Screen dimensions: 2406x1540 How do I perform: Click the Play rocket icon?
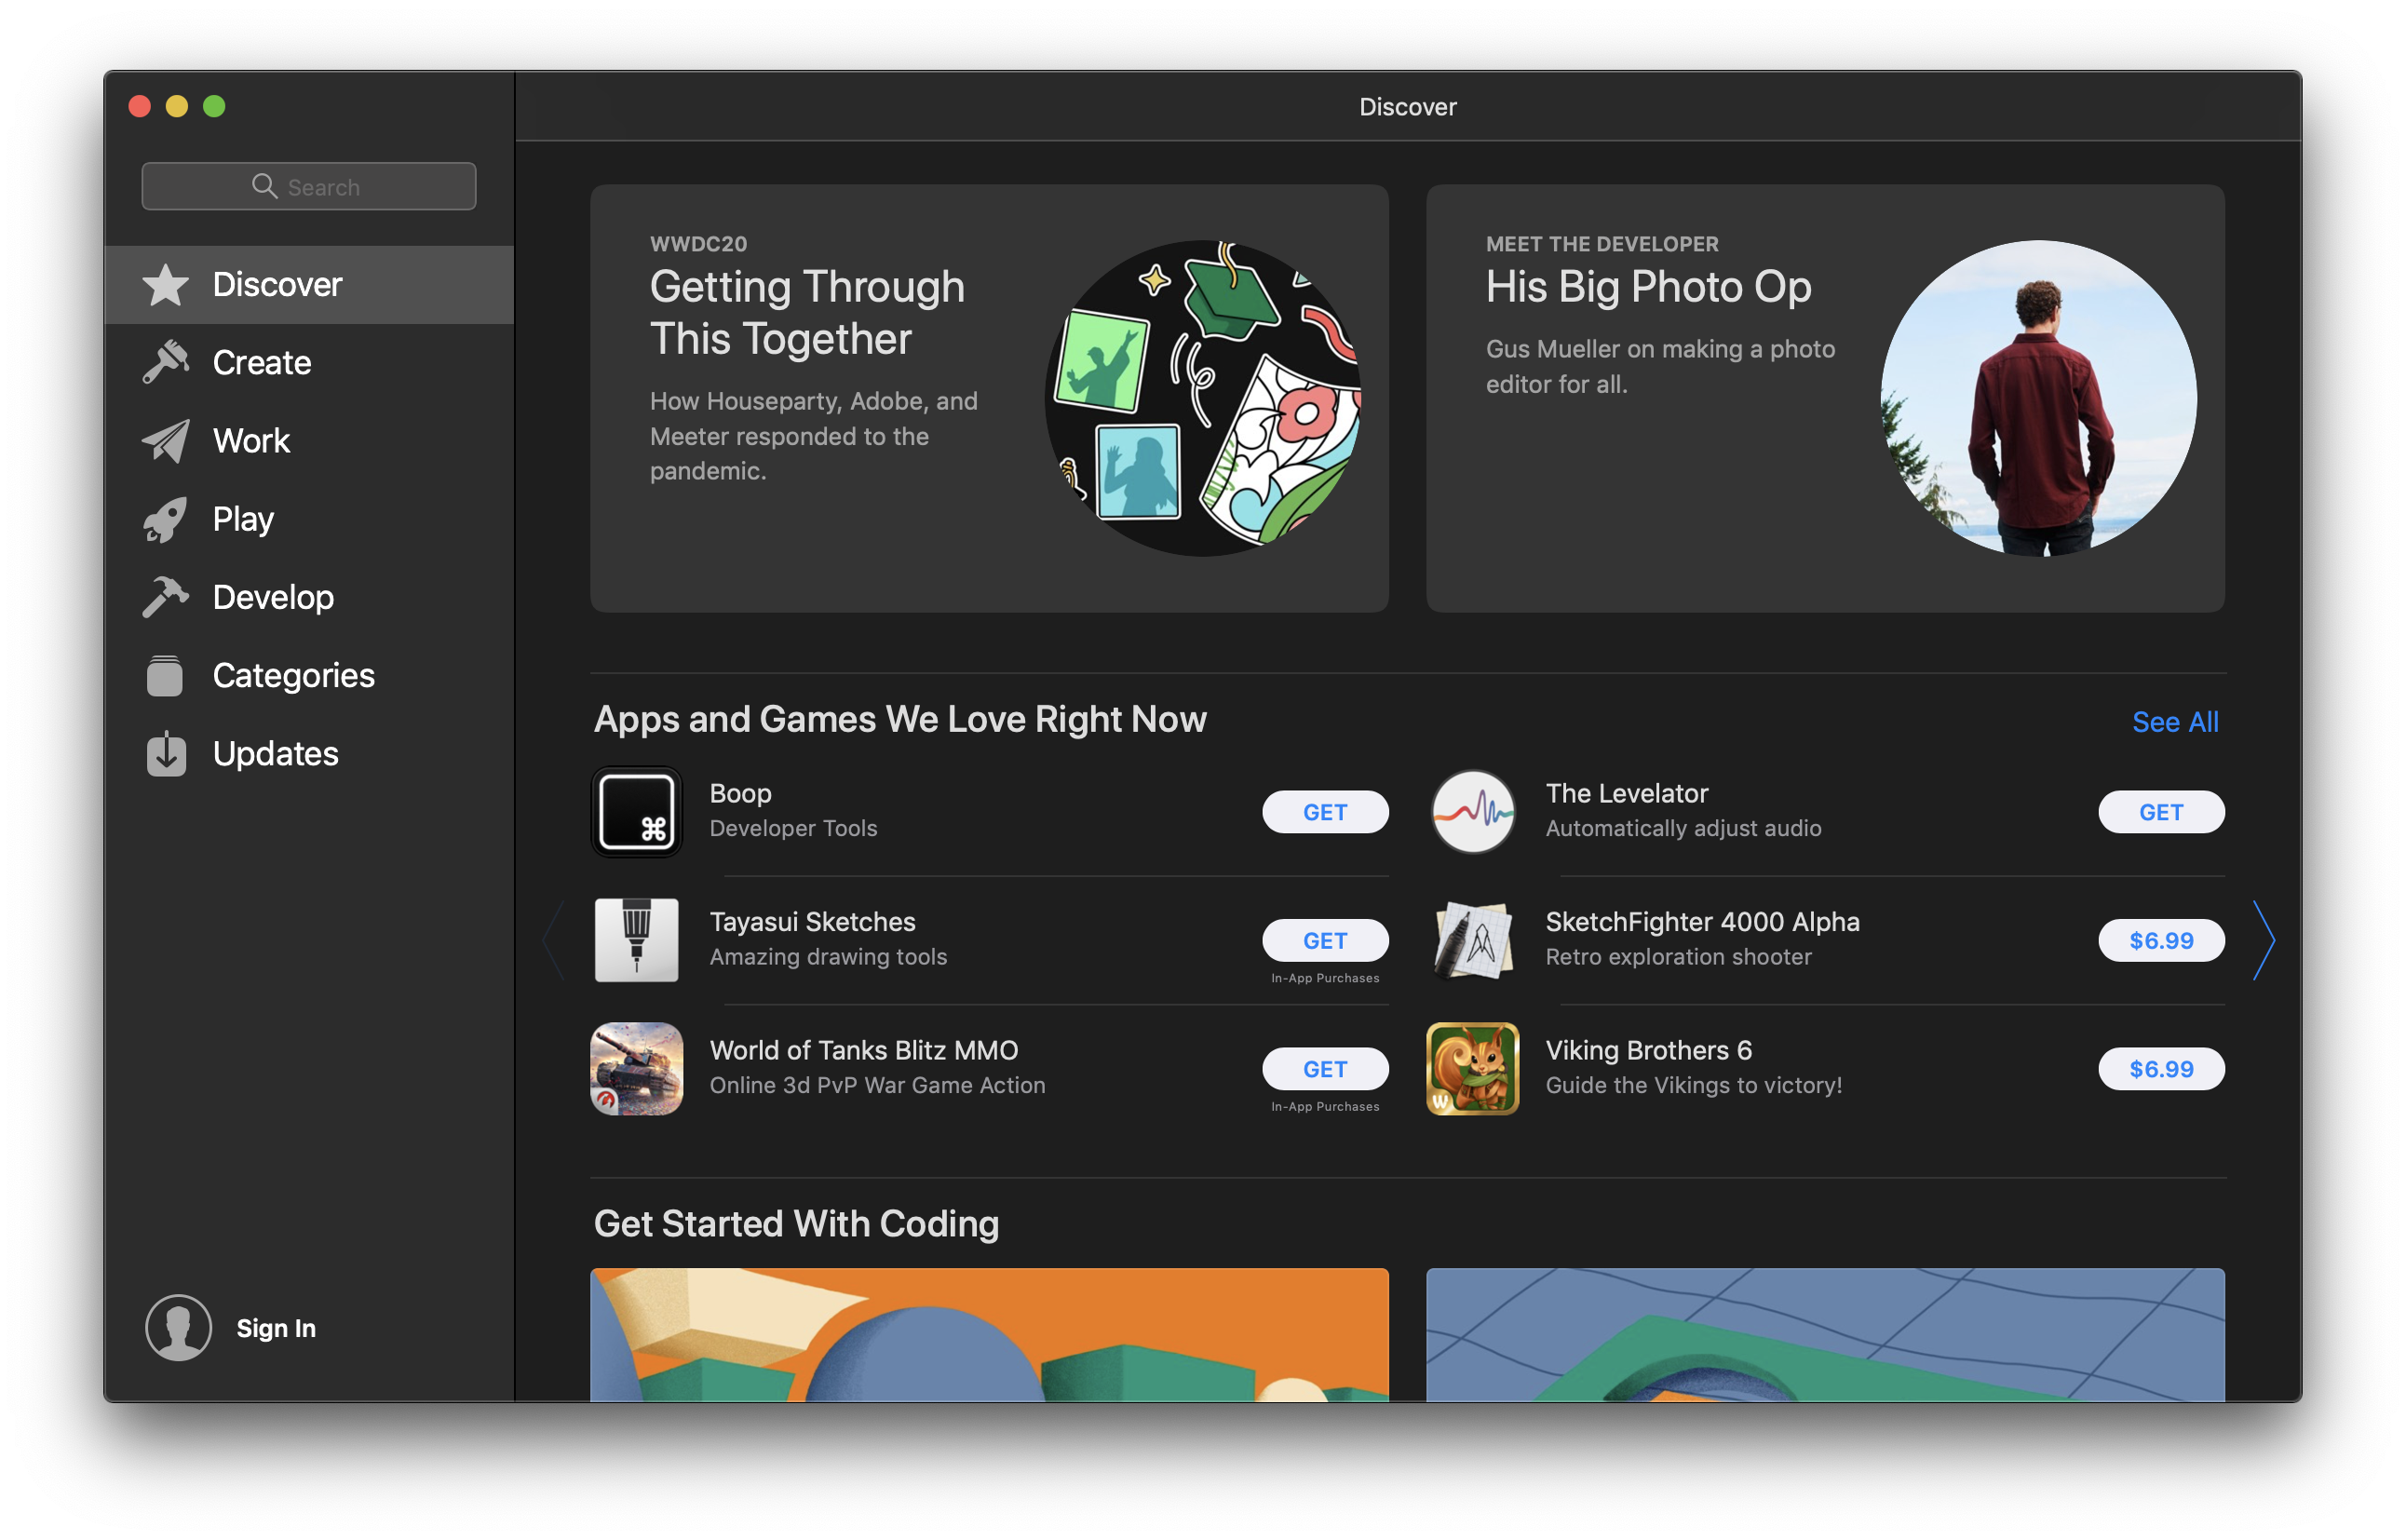165,519
